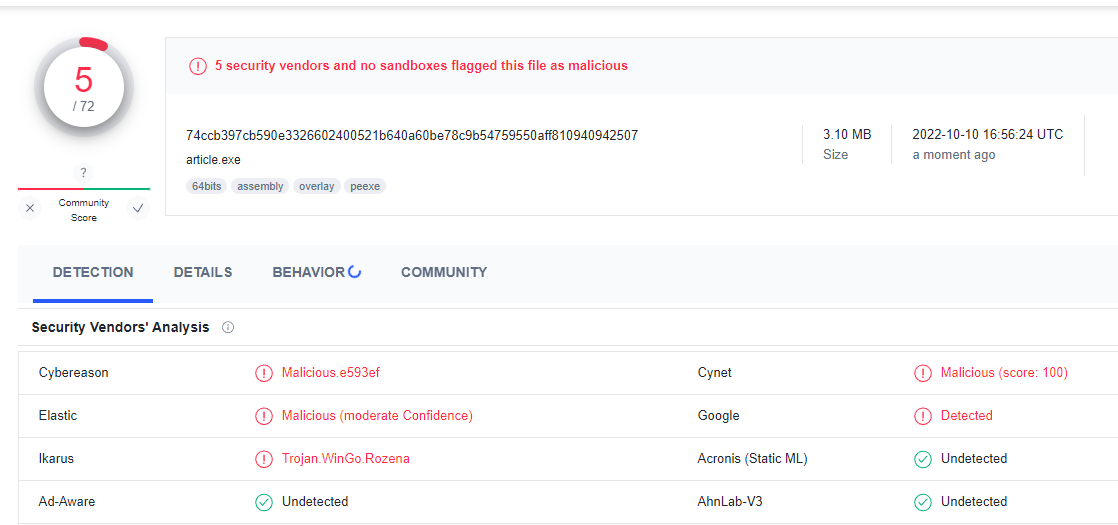
Task: Click the file hash 74ccb397cb59...
Action: coord(412,136)
